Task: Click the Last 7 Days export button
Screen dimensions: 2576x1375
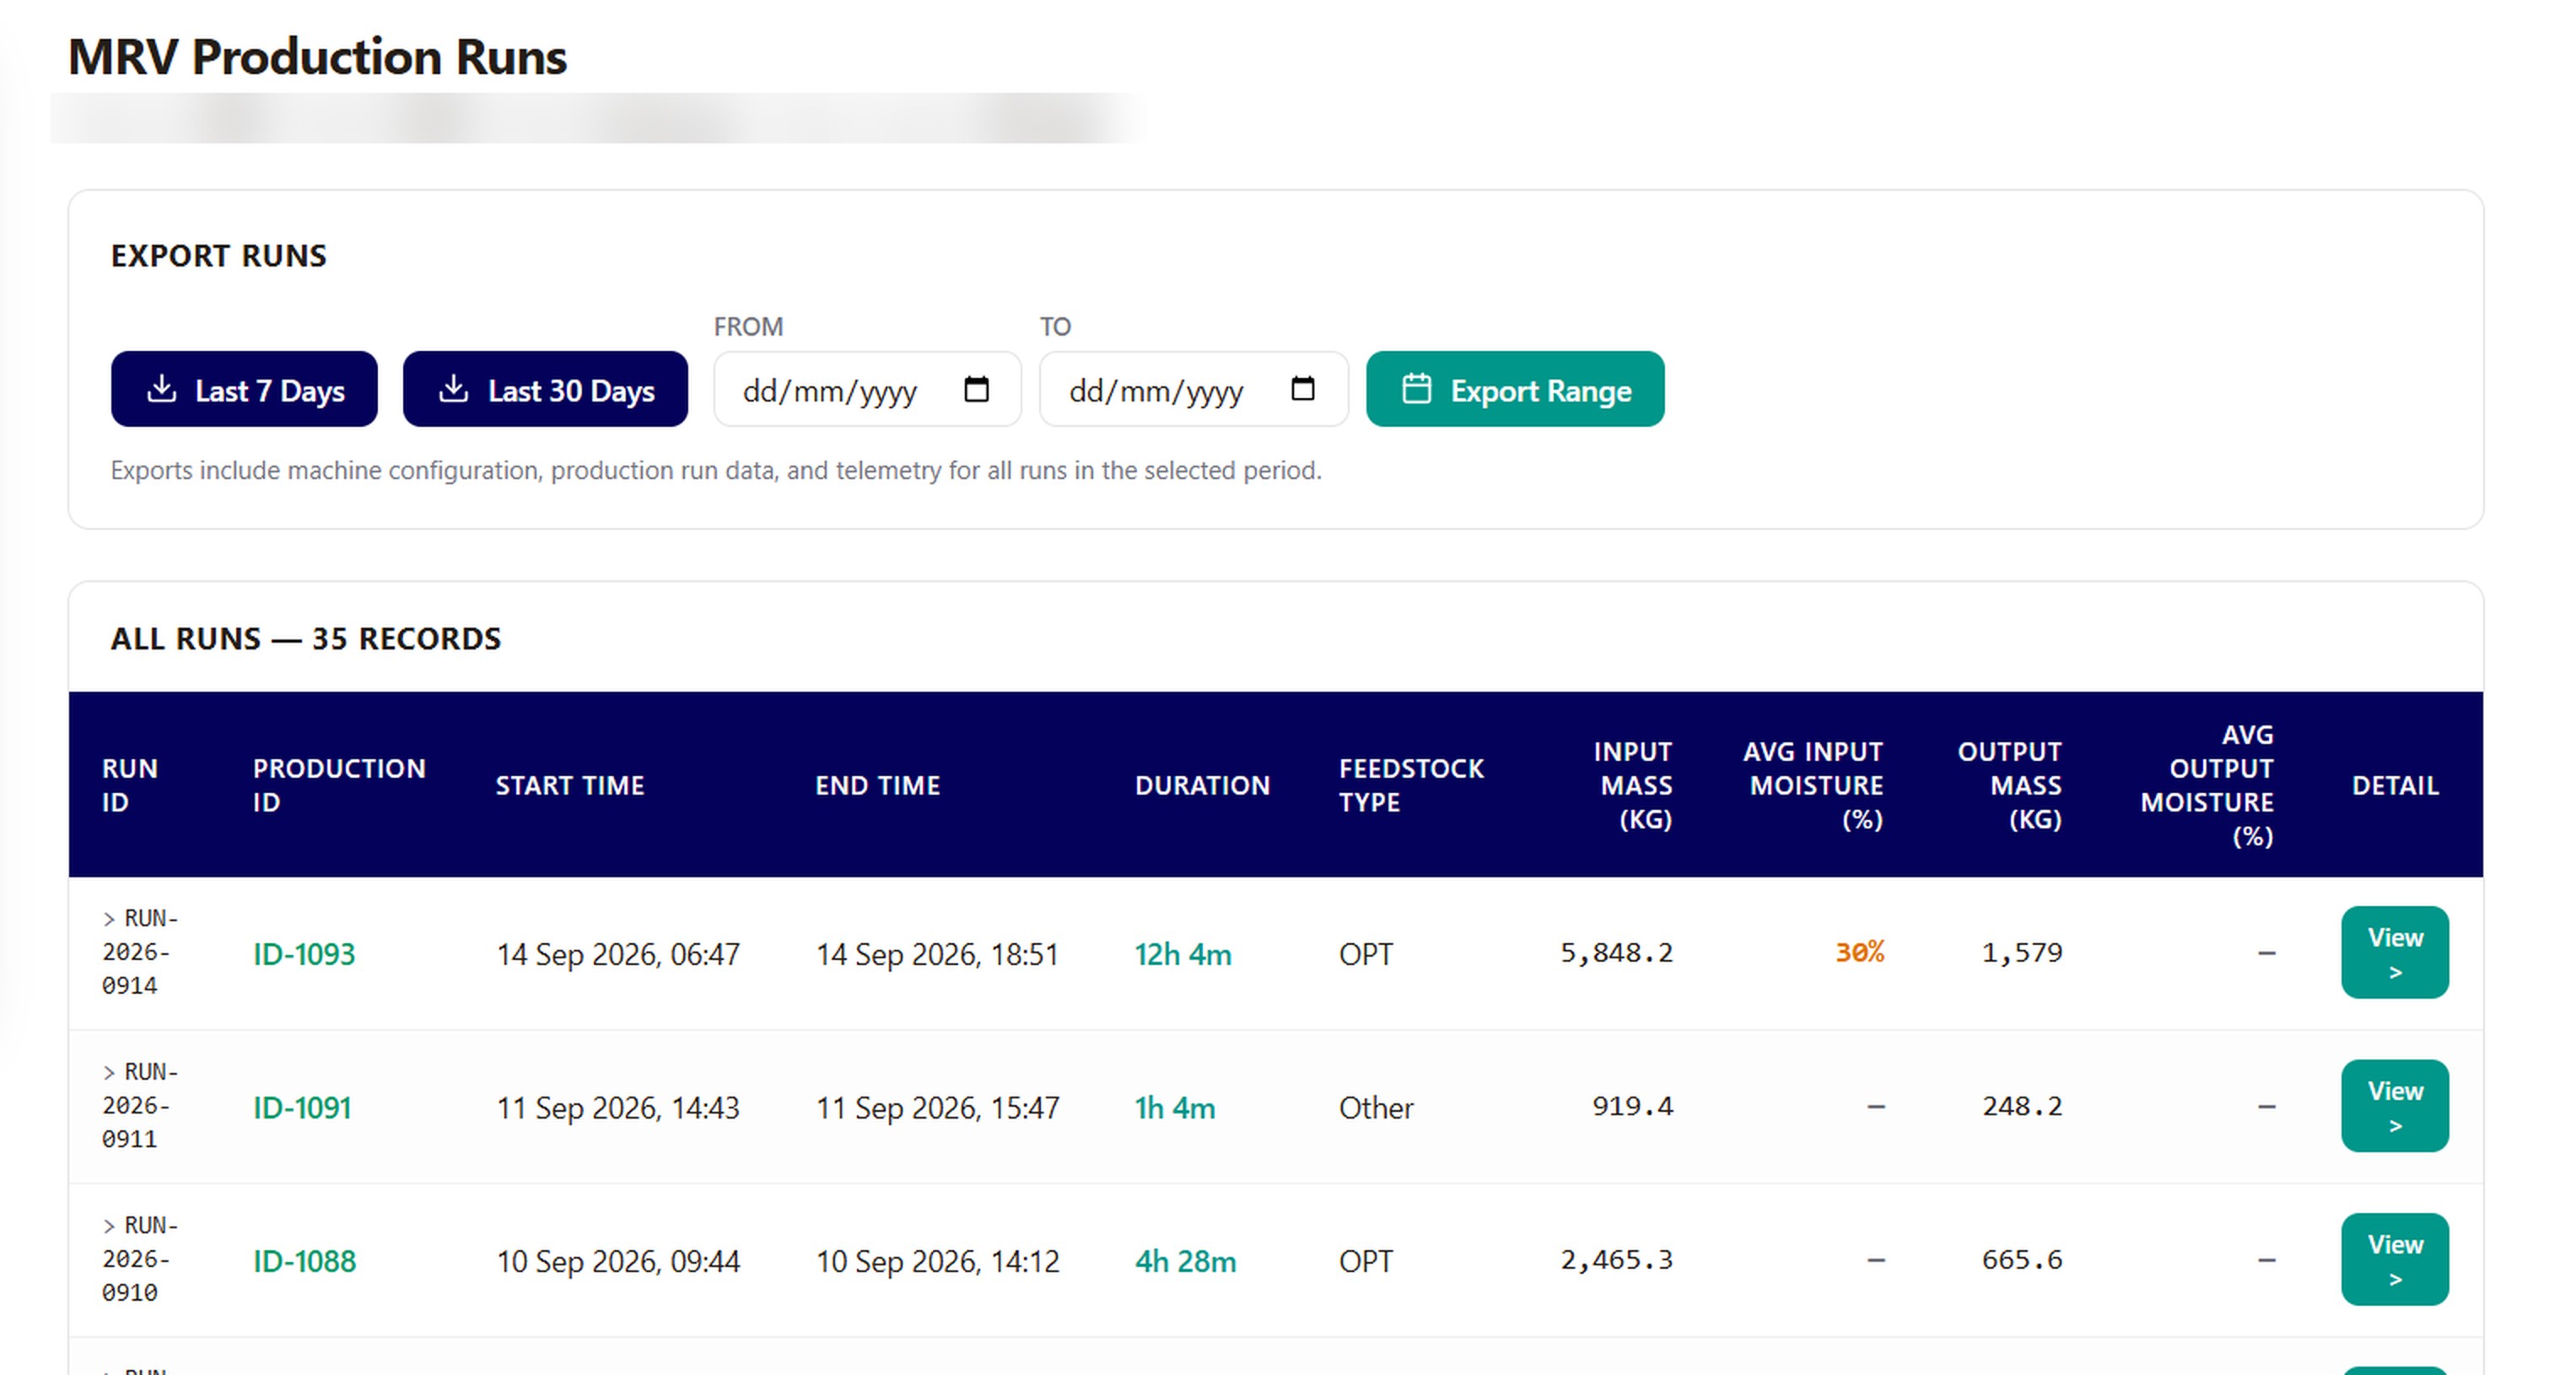Action: point(244,389)
